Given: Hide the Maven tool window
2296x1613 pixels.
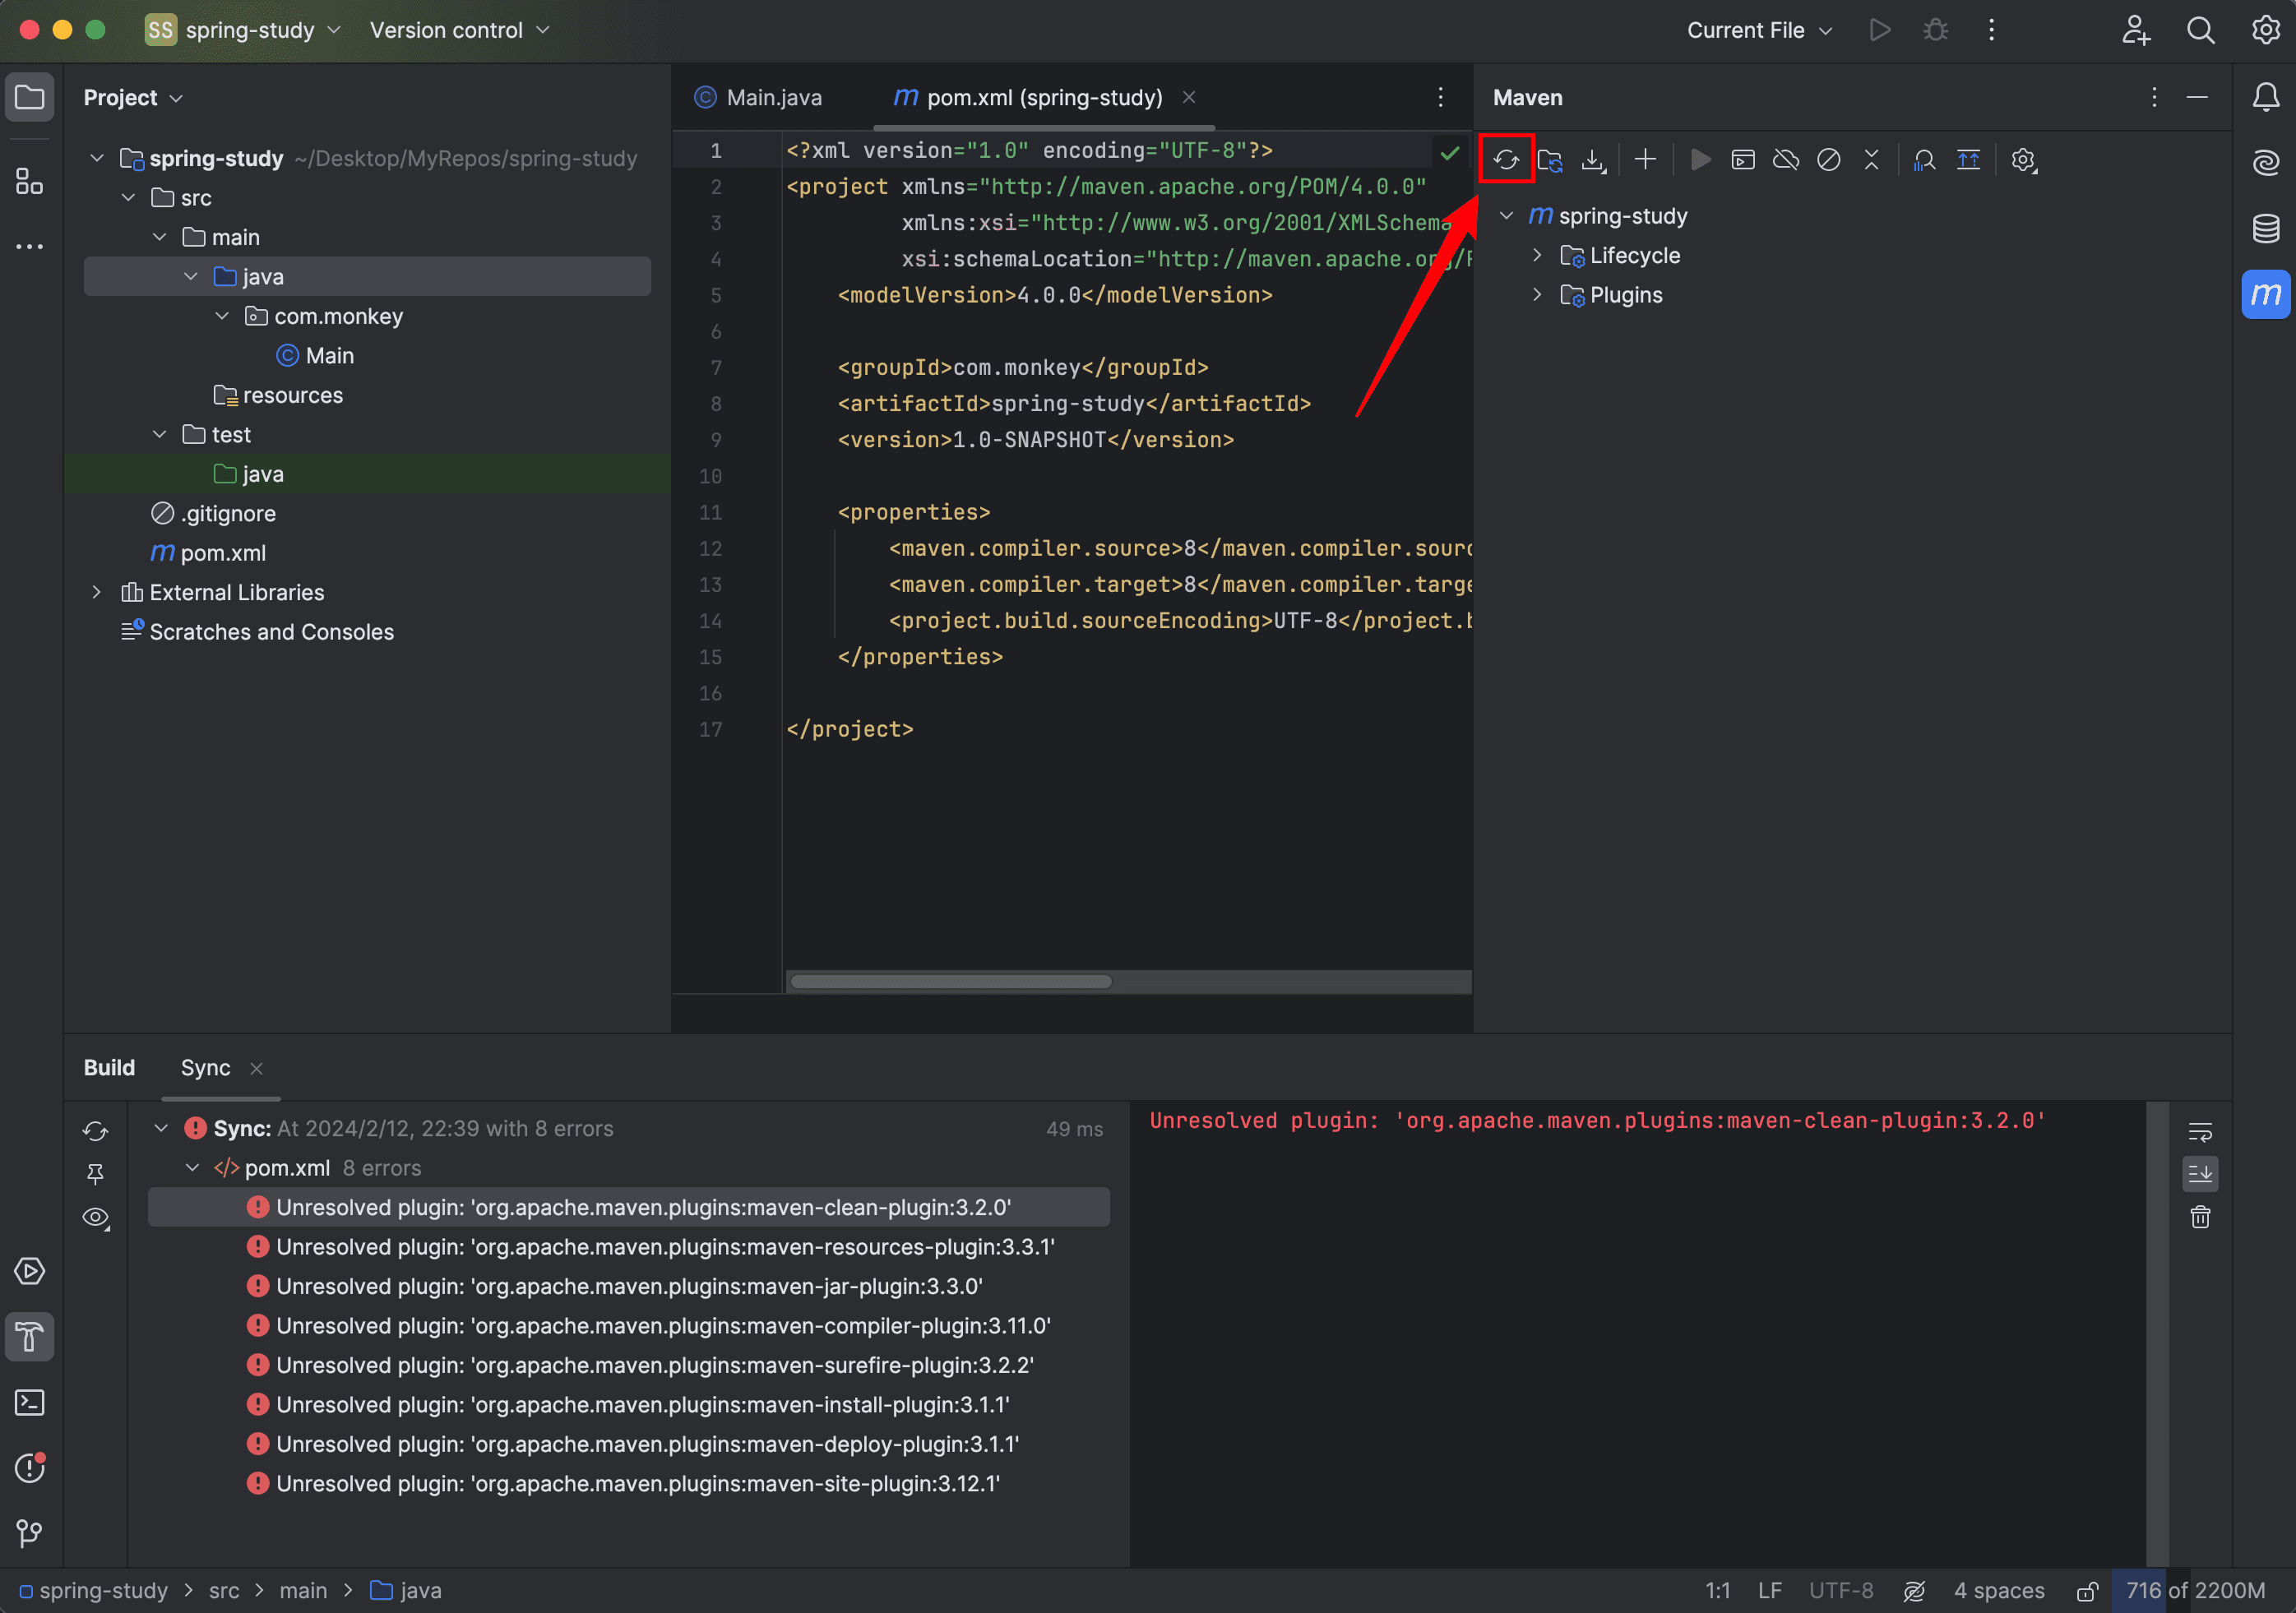Looking at the screenshot, I should tap(2197, 97).
